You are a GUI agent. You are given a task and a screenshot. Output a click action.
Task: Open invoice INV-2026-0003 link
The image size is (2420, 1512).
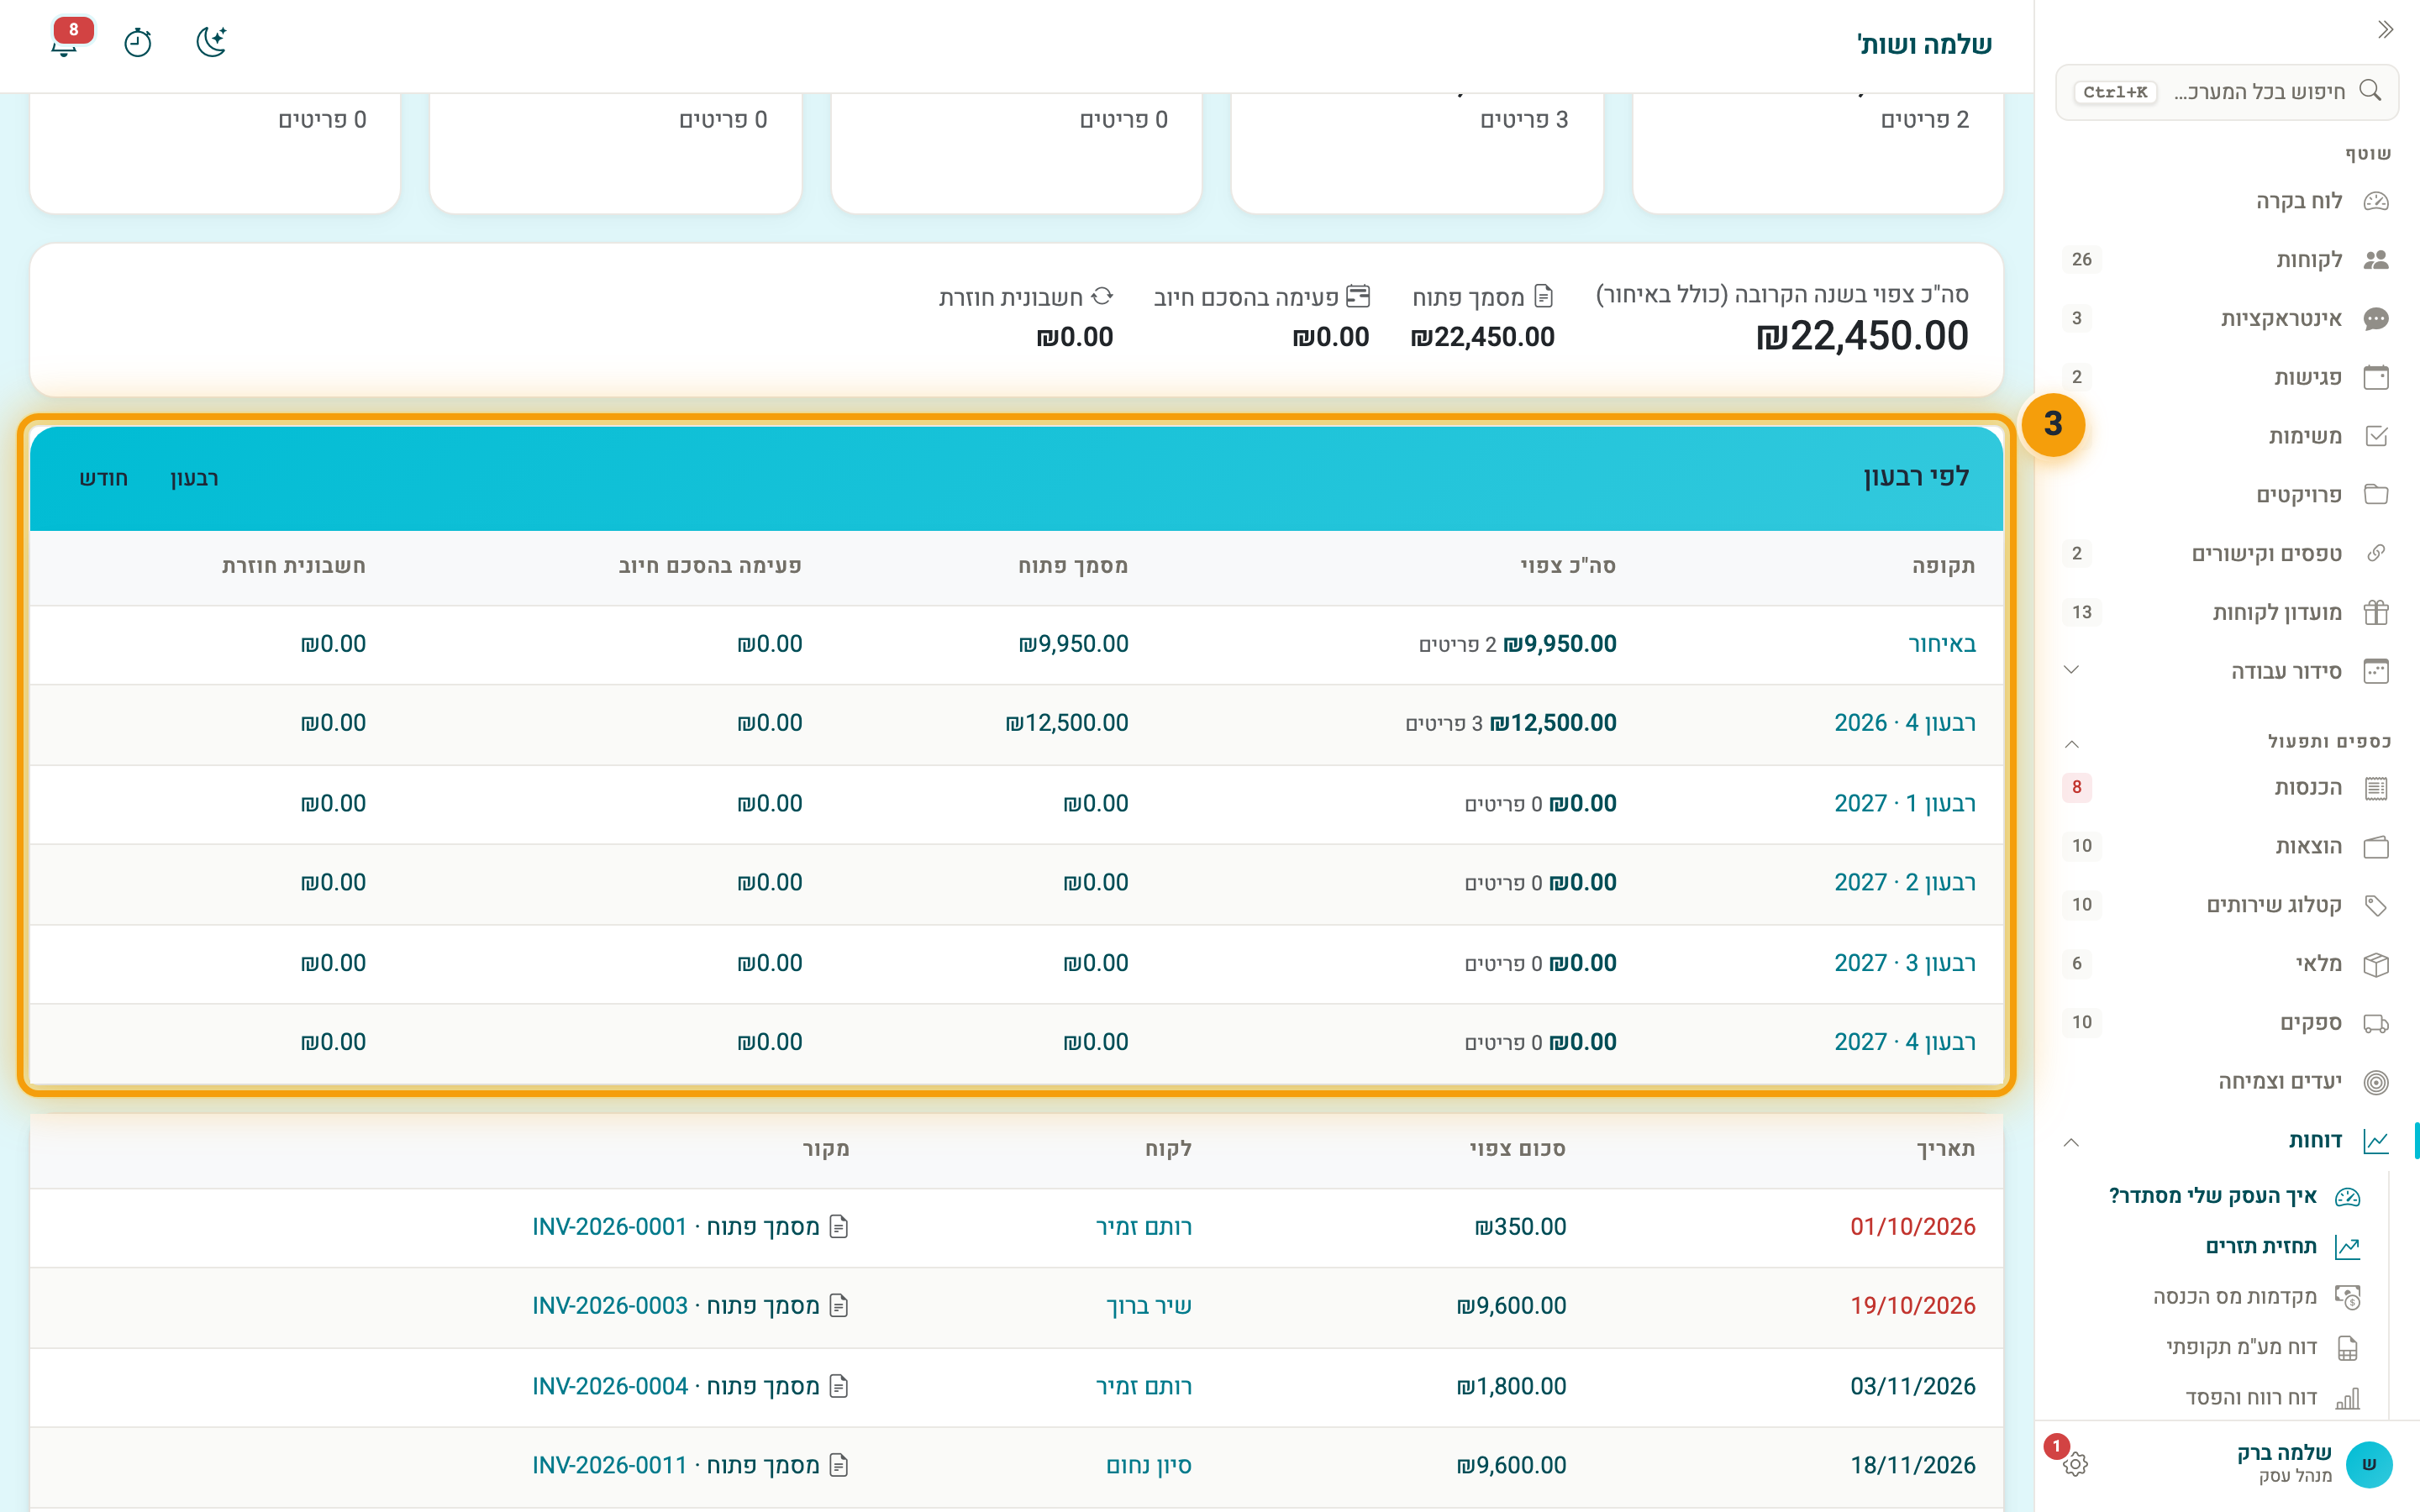pyautogui.click(x=609, y=1306)
